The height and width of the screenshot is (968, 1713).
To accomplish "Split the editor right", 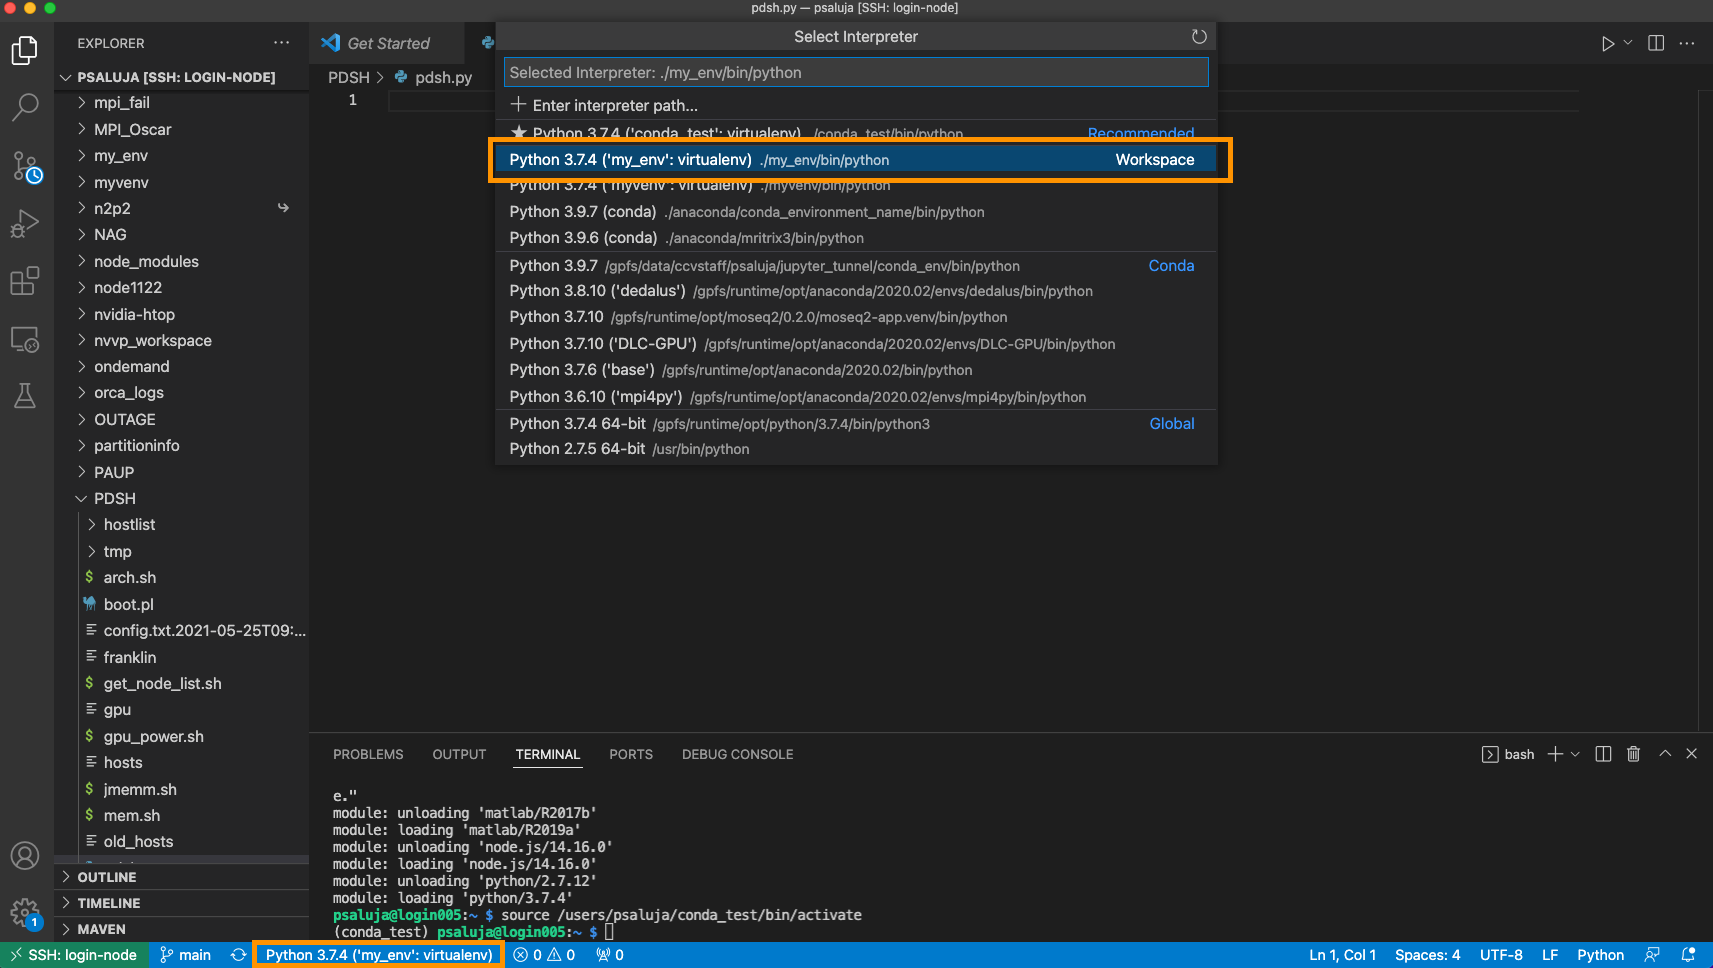I will [1656, 44].
